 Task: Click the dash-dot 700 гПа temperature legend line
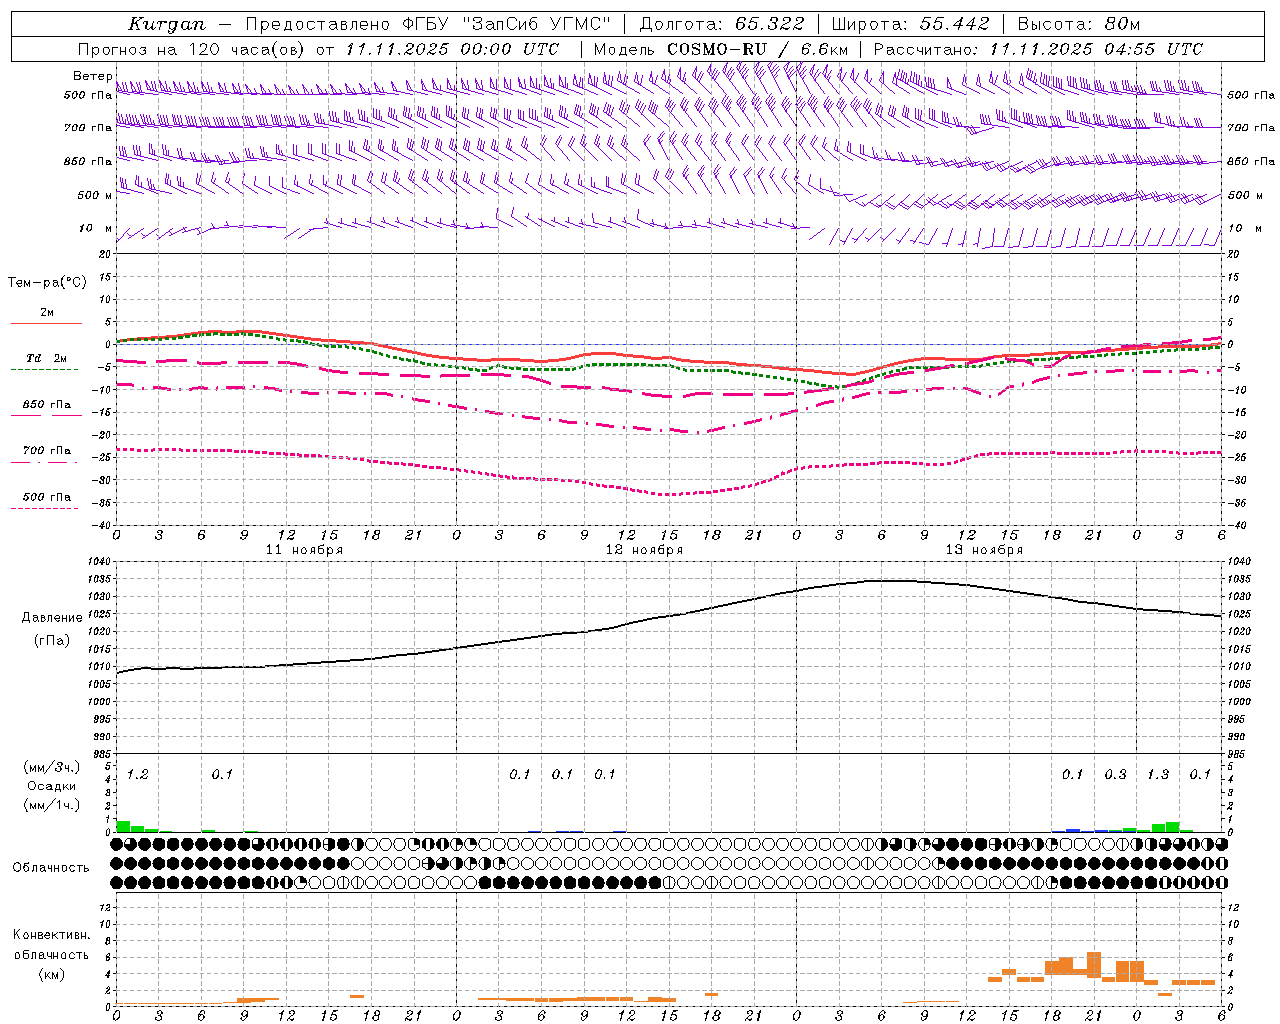[x=44, y=462]
